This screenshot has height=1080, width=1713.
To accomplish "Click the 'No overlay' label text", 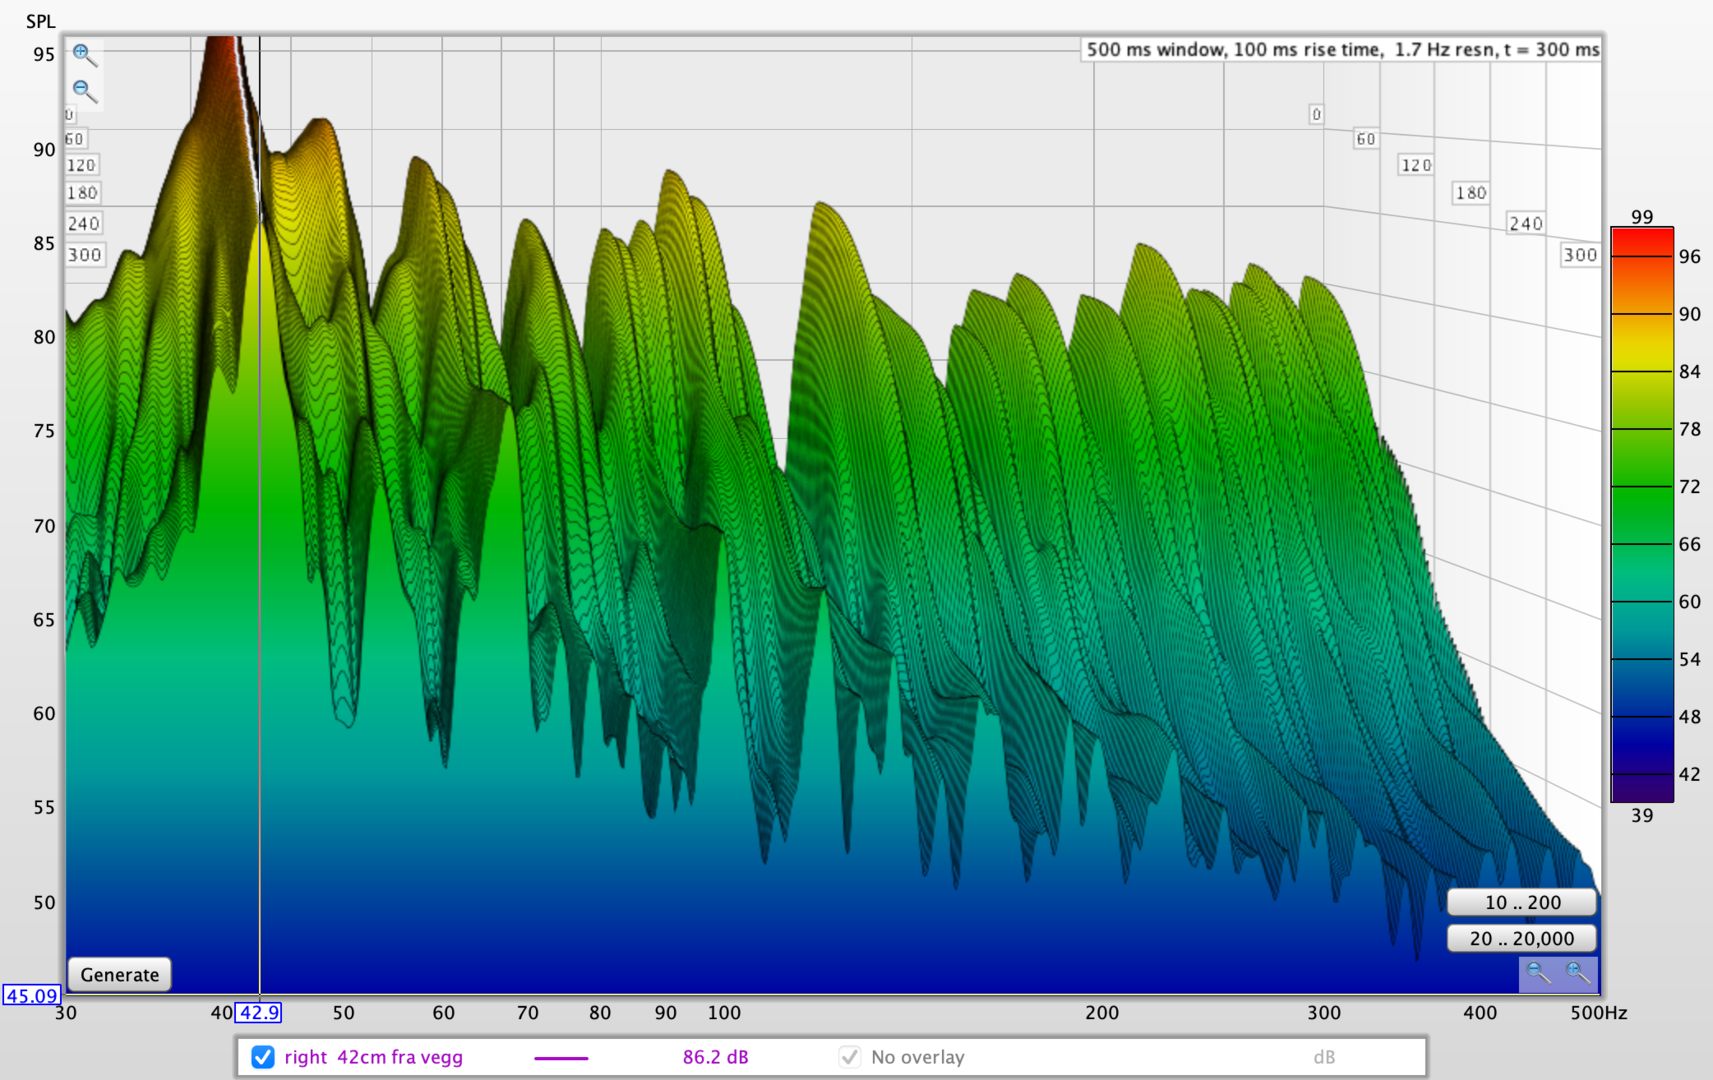I will click(918, 1057).
